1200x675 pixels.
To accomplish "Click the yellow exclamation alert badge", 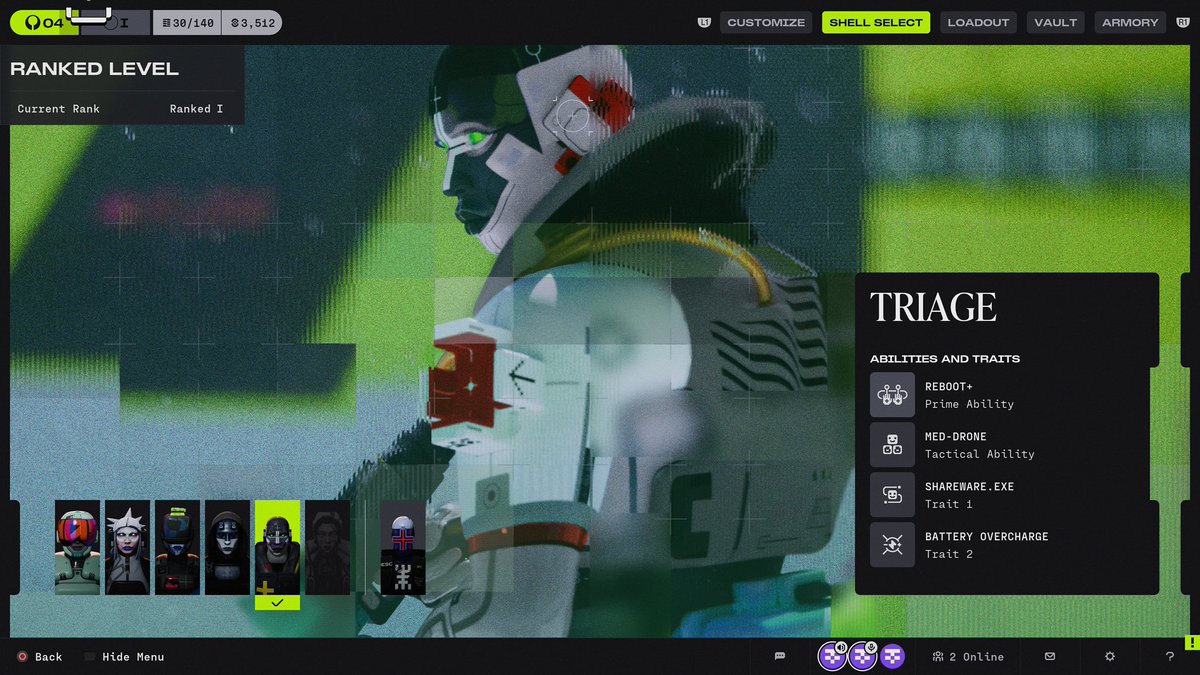I will pos(1192,642).
